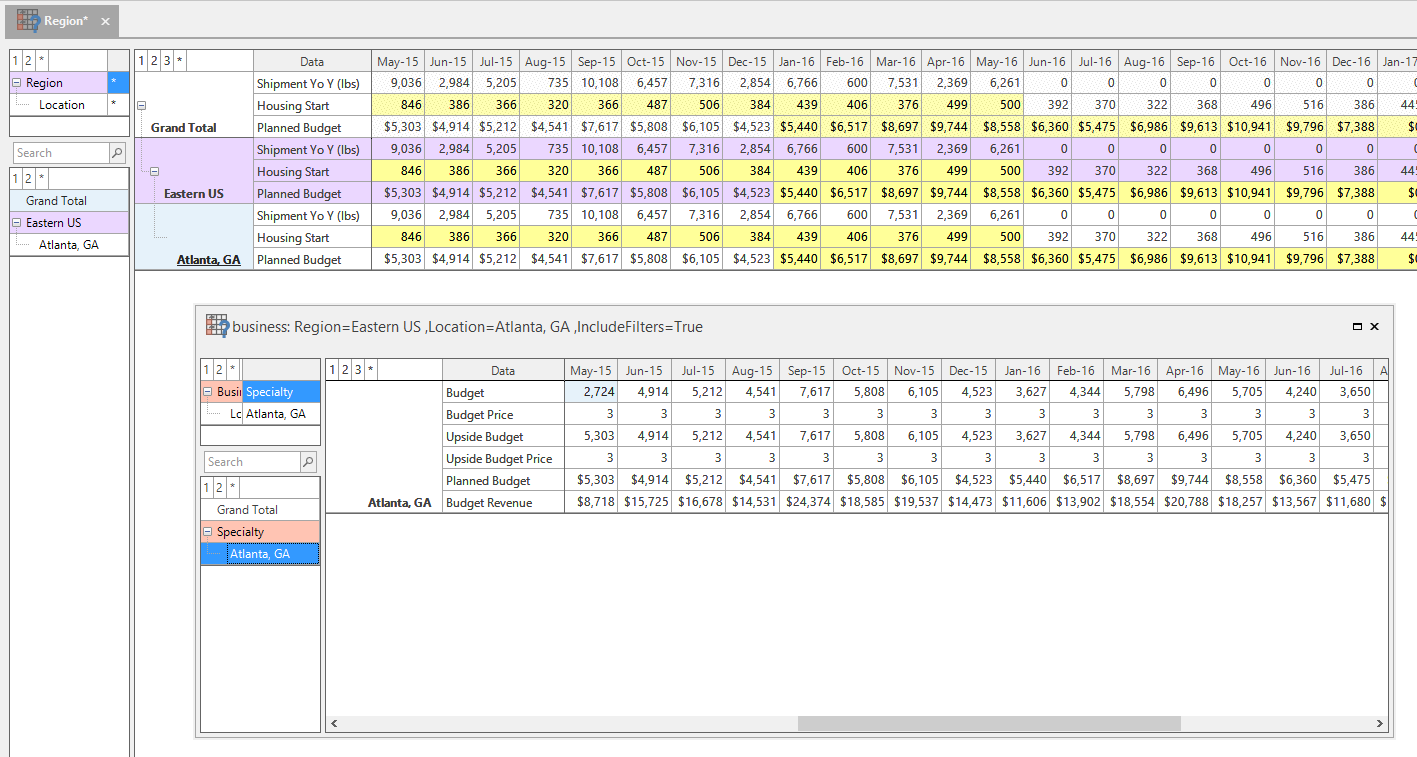Collapse the Grand Total row in main grid

click(x=141, y=105)
